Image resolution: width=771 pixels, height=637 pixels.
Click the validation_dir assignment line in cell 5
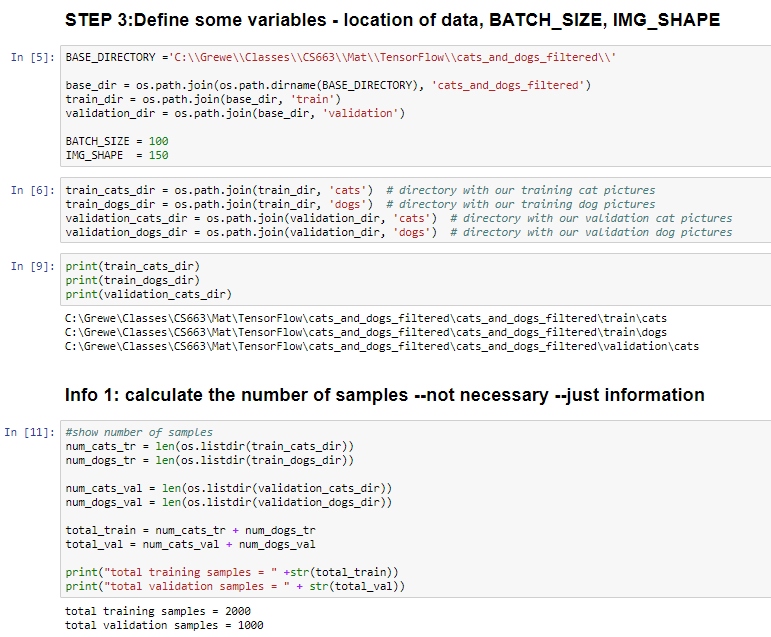click(x=235, y=114)
